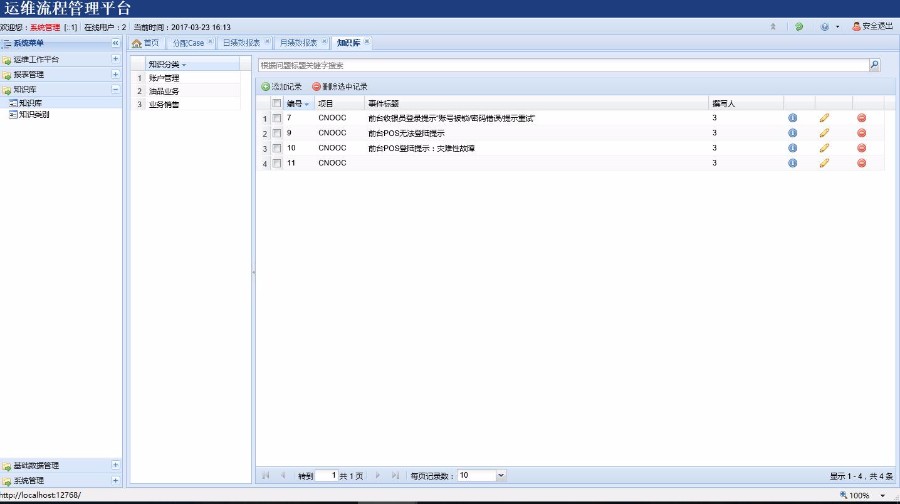This screenshot has height=504, width=900.
Task: Click the 前台POS无法登陆提示 row title
Action: click(x=406, y=133)
